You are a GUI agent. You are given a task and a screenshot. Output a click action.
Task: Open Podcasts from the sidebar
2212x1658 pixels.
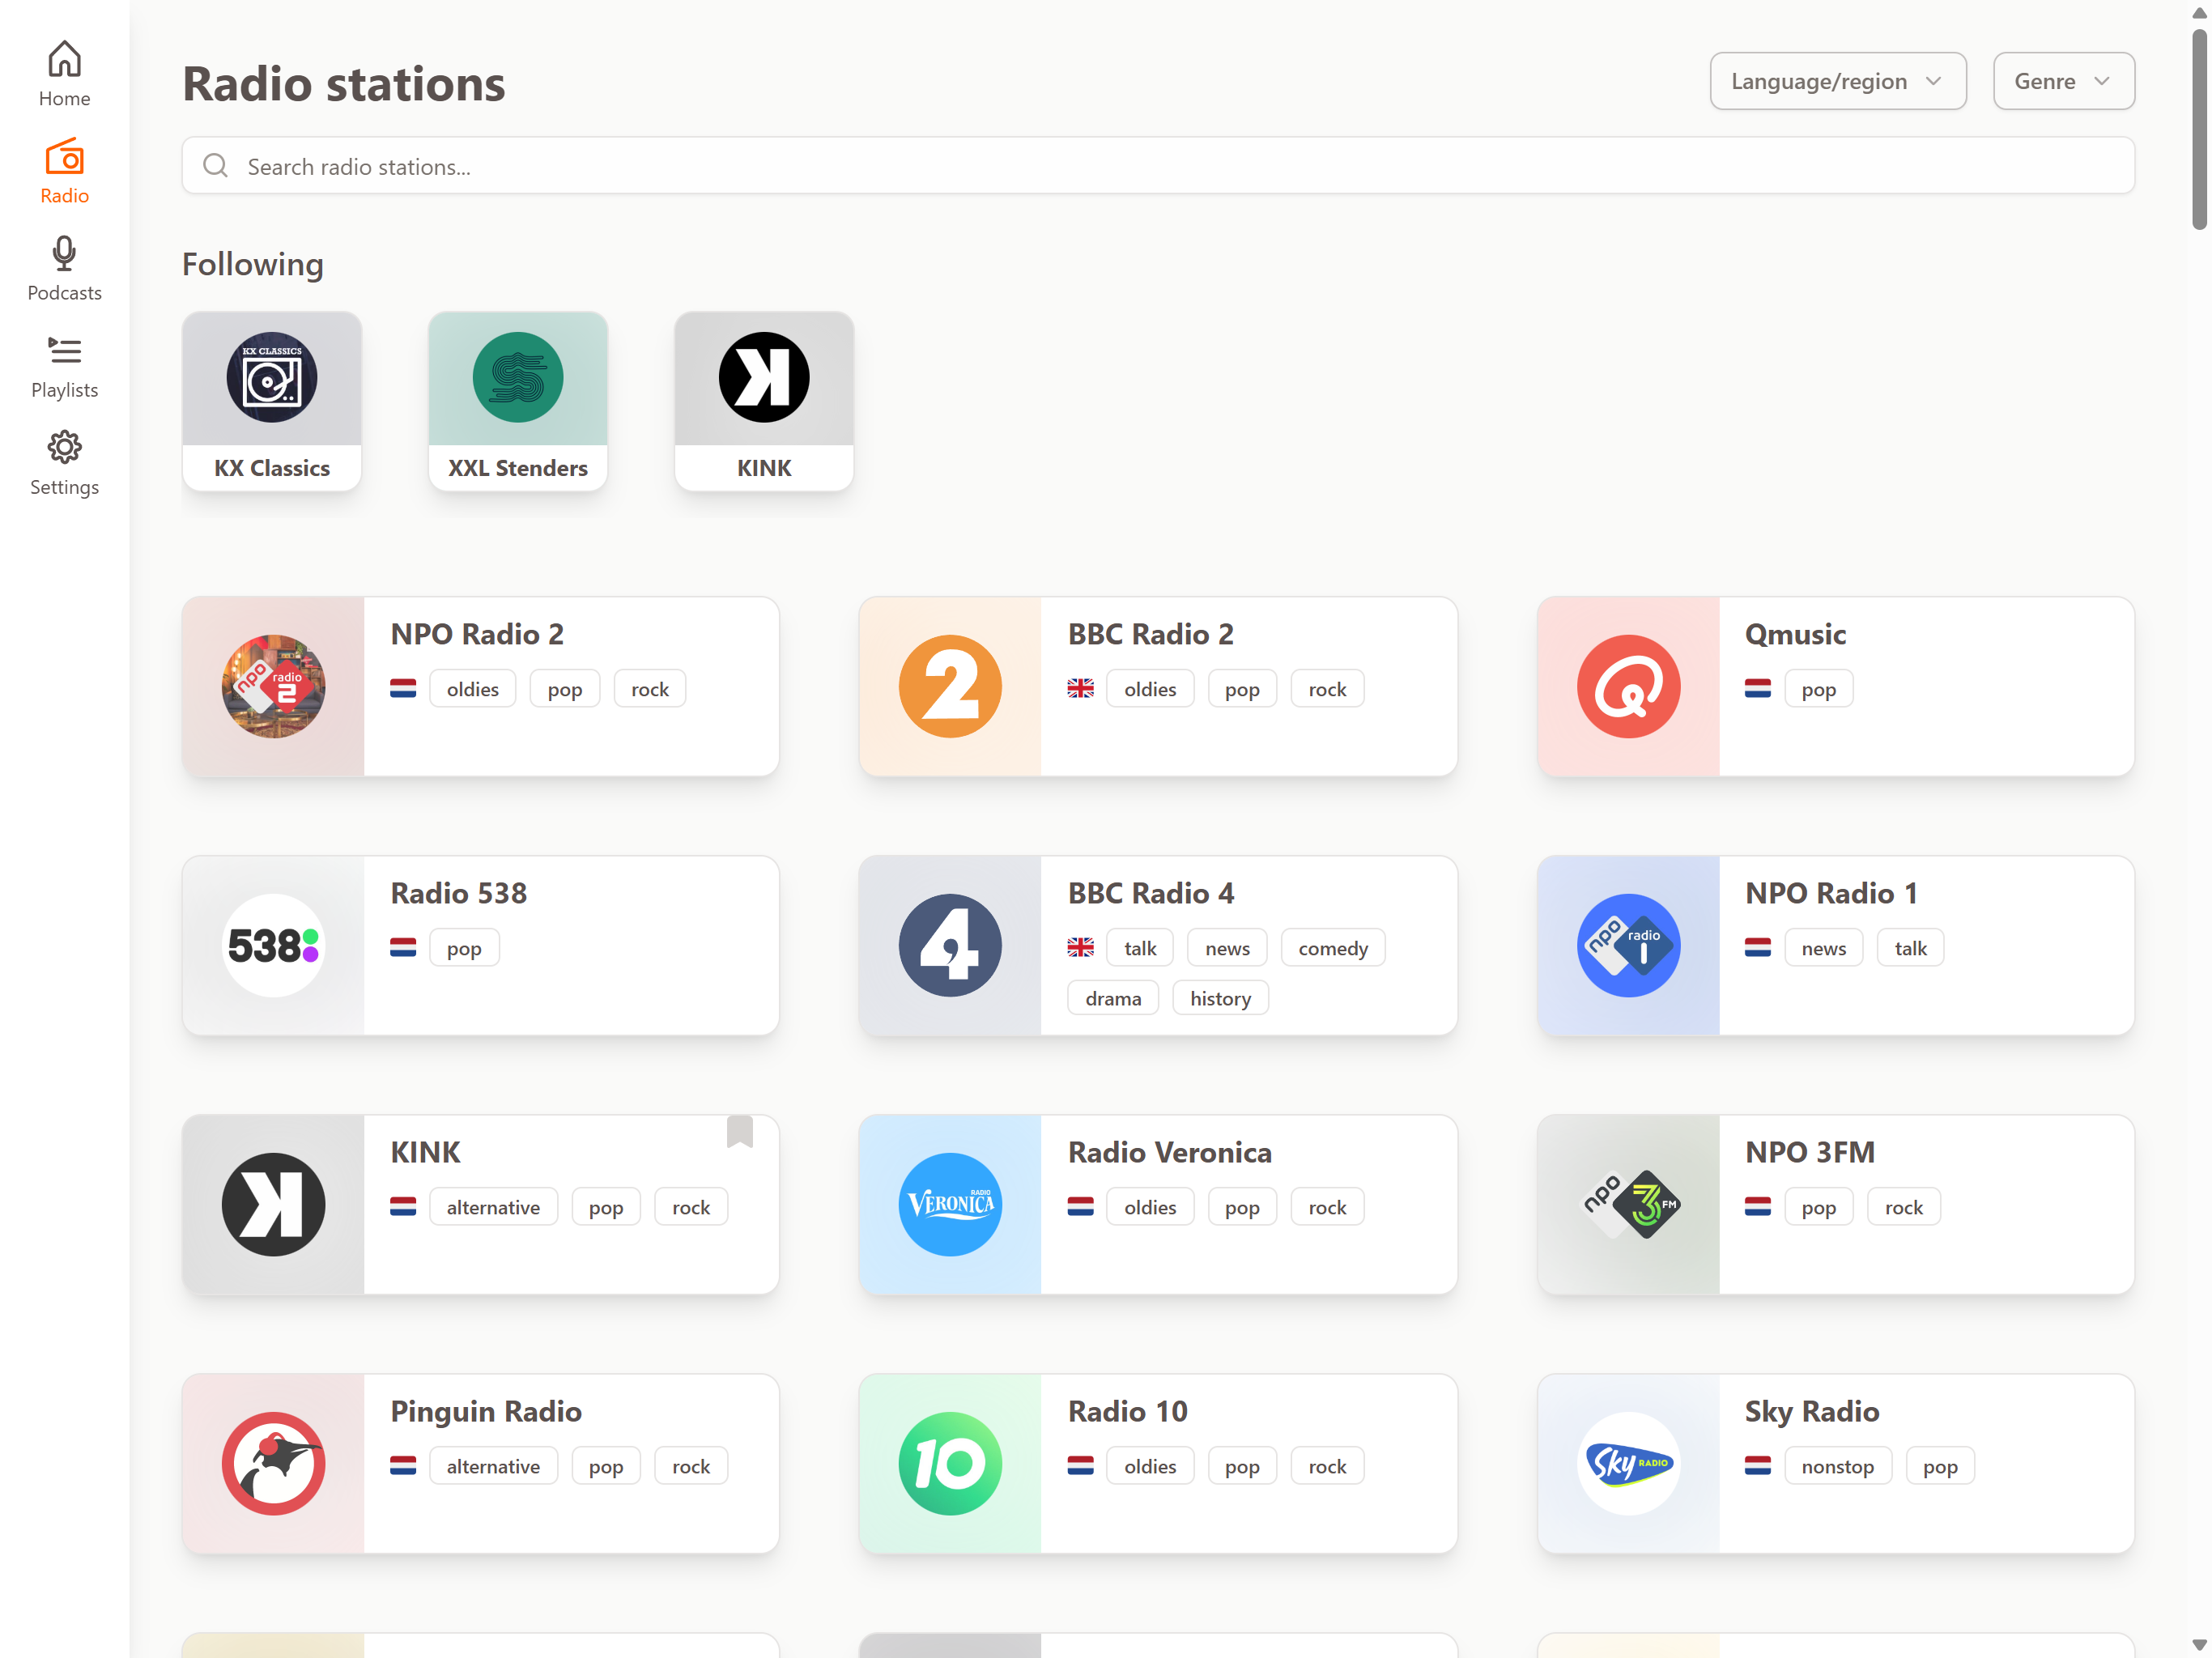pos(64,268)
